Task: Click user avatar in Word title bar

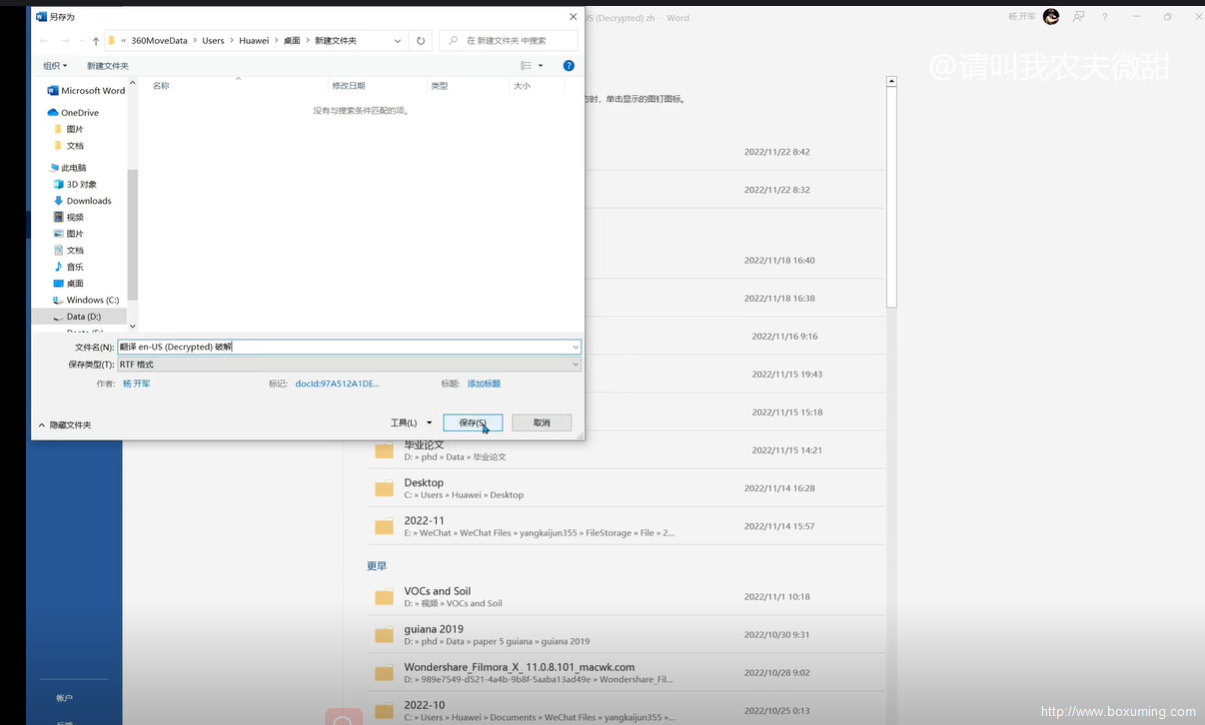Action: (1051, 17)
